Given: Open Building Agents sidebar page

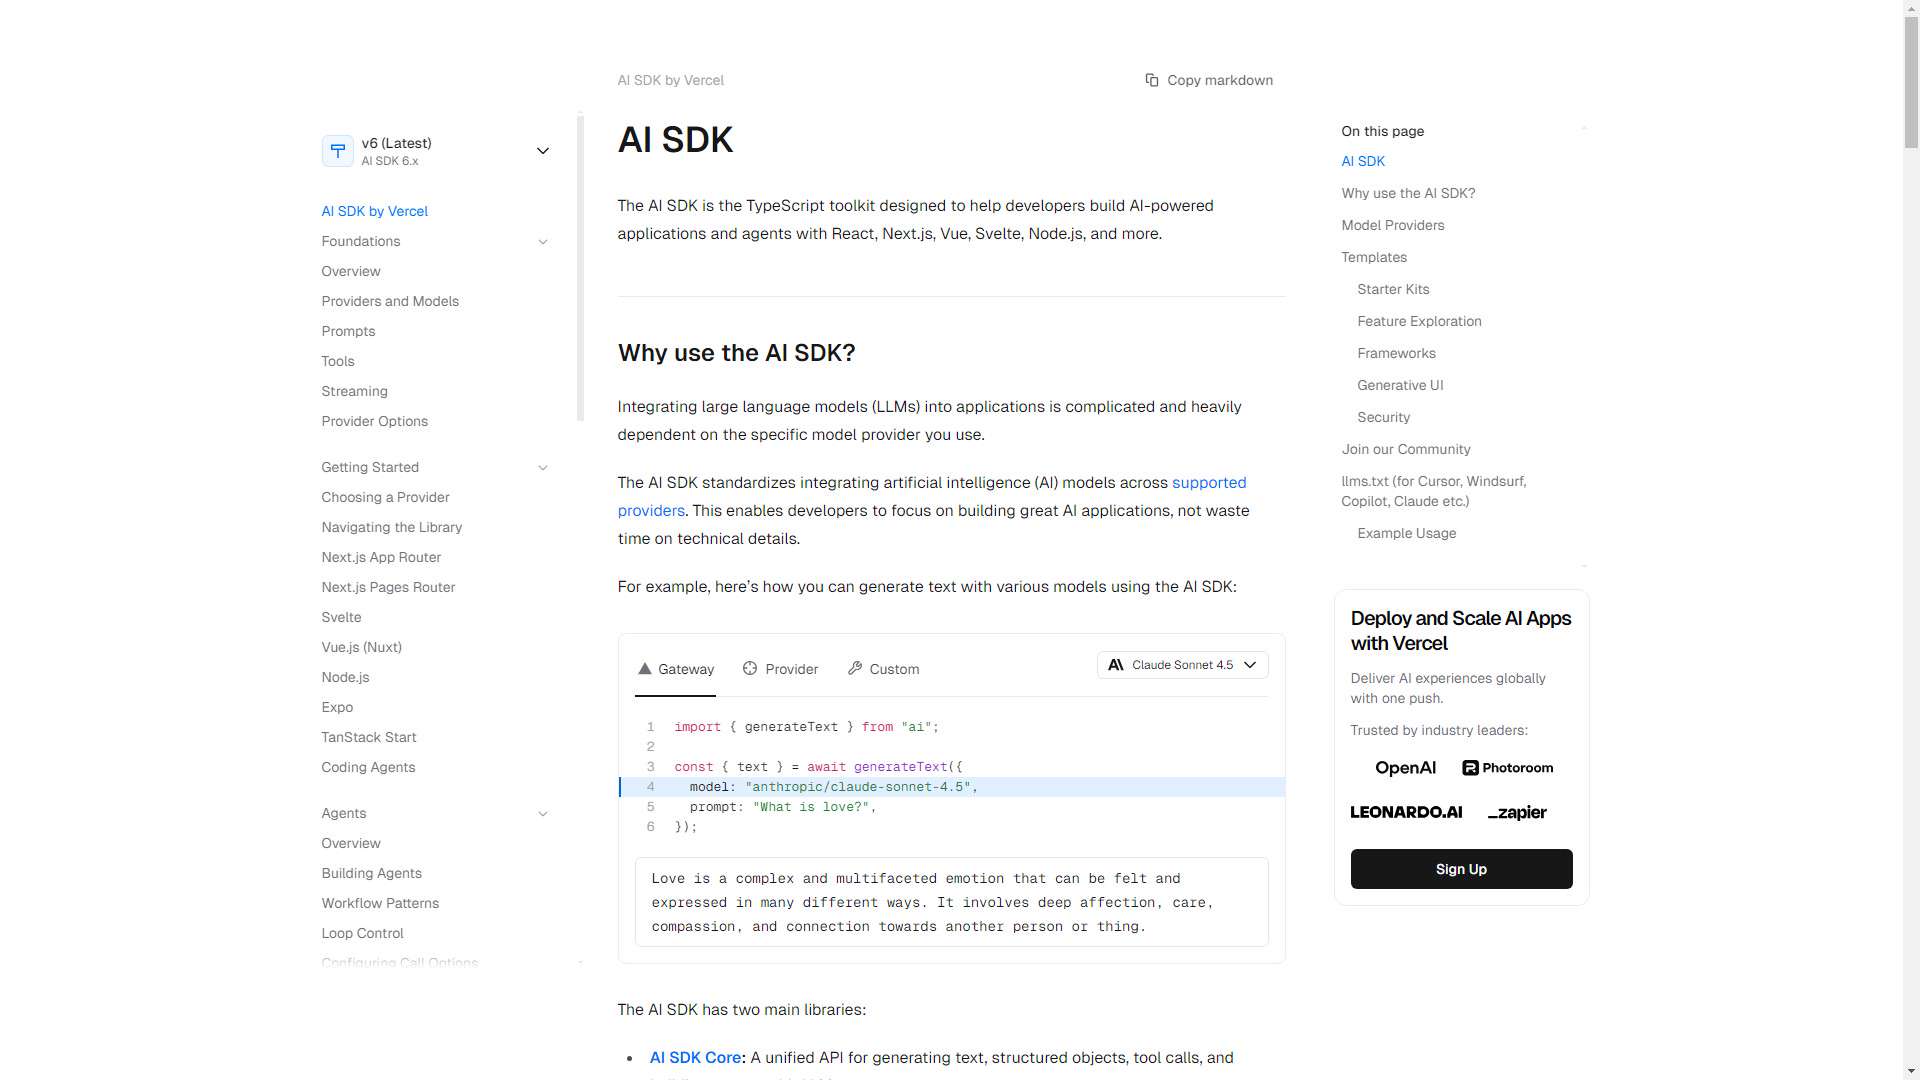Looking at the screenshot, I should tap(371, 874).
